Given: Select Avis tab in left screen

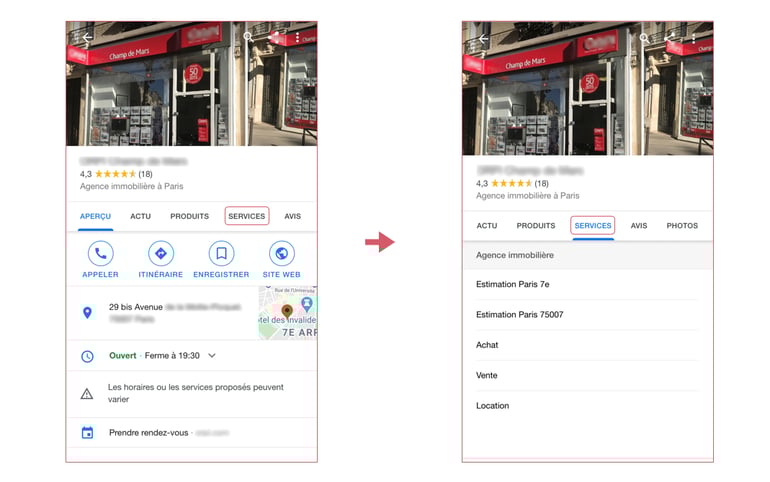Looking at the screenshot, I should [293, 216].
